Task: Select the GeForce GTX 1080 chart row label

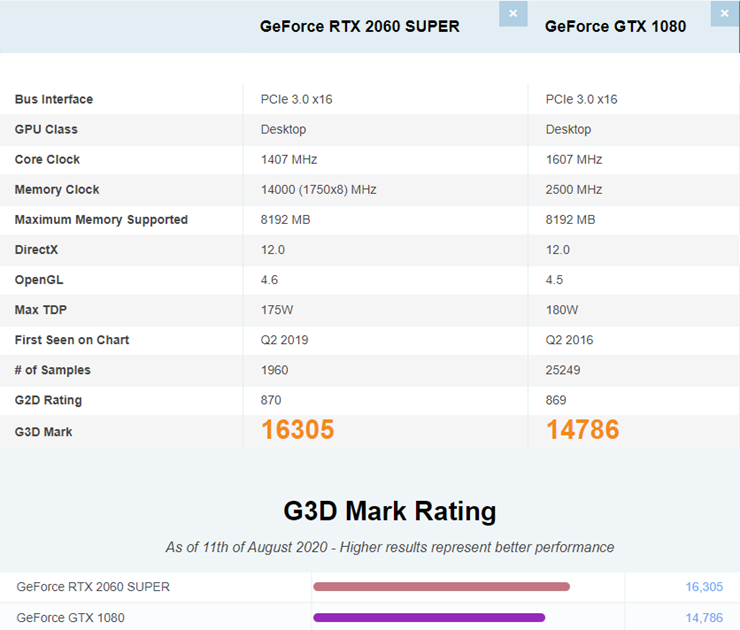Action: click(70, 617)
